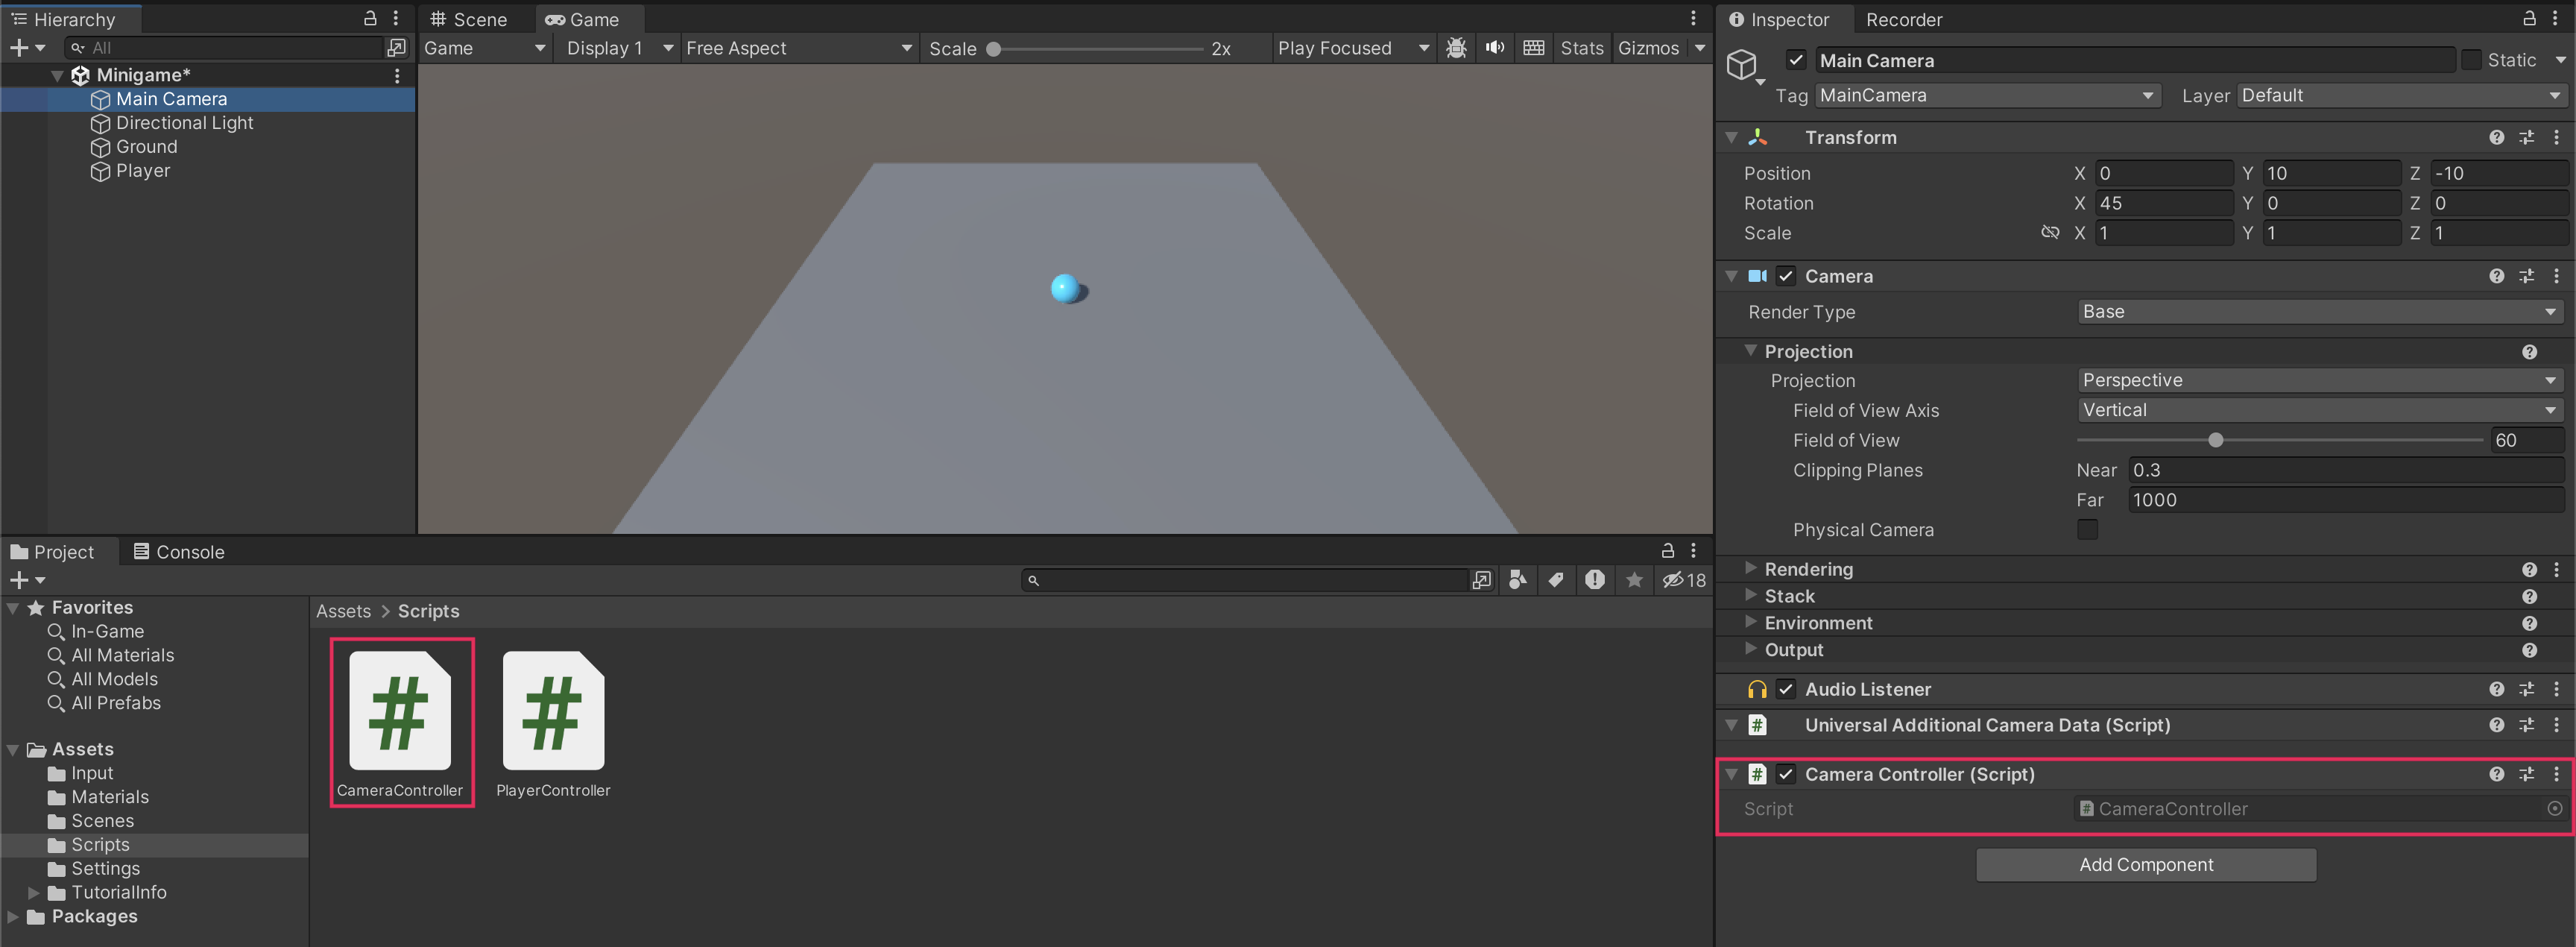Click the Add Component button
Screen dimensions: 2576x947
tap(2145, 865)
